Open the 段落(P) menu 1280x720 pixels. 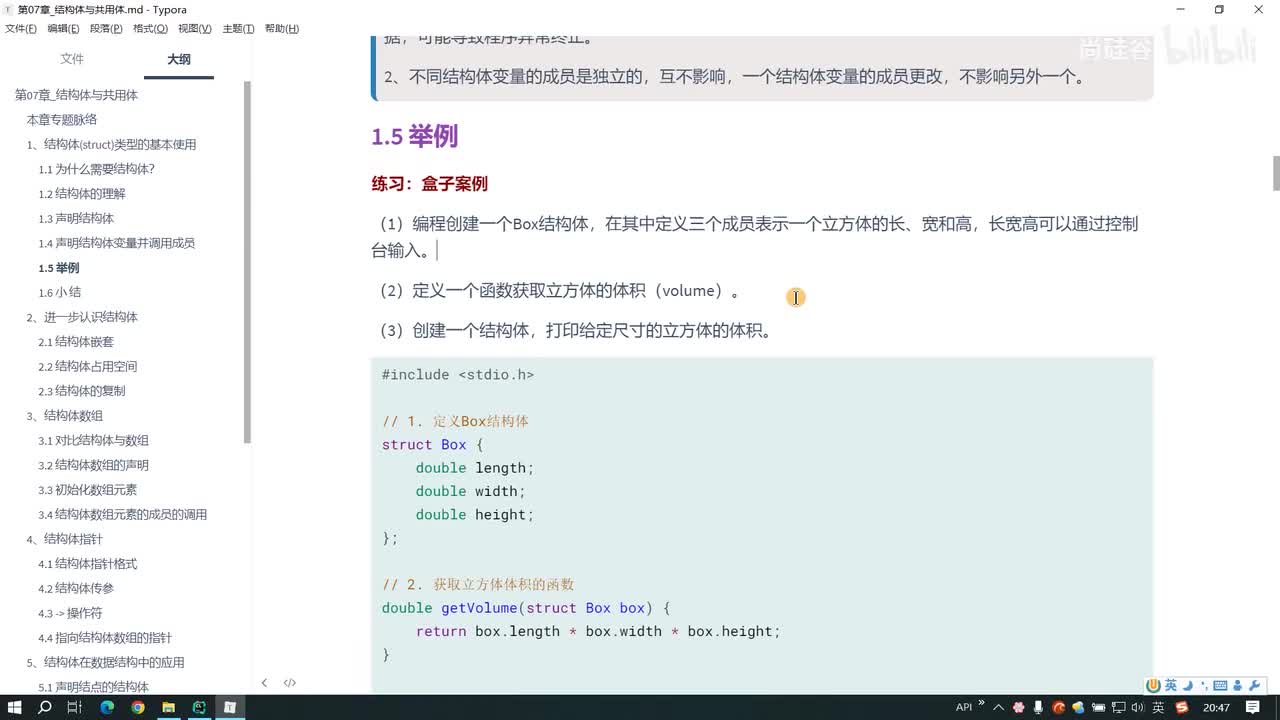tap(106, 28)
